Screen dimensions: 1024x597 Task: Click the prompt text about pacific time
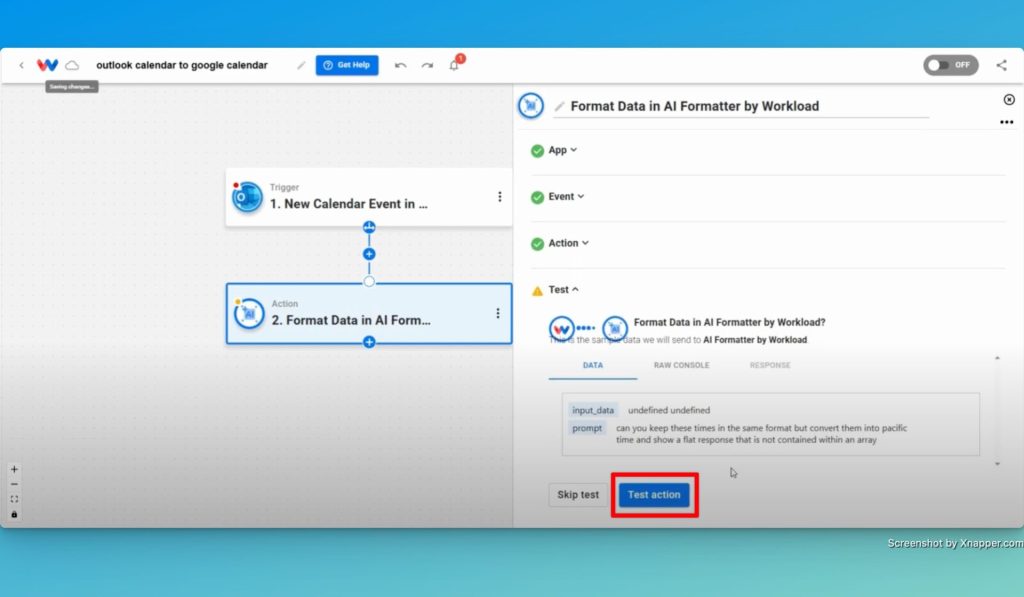click(x=761, y=434)
